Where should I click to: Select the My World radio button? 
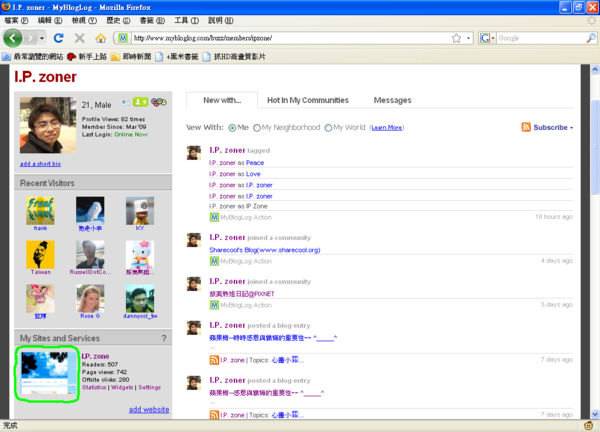328,128
